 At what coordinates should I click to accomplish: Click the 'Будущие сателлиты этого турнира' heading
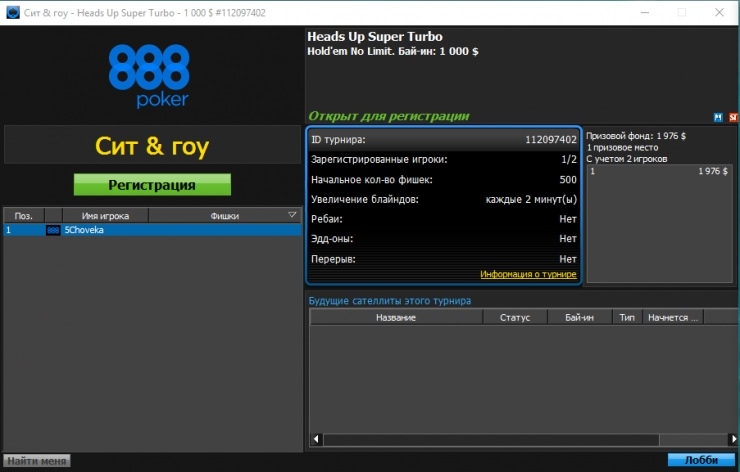[390, 301]
